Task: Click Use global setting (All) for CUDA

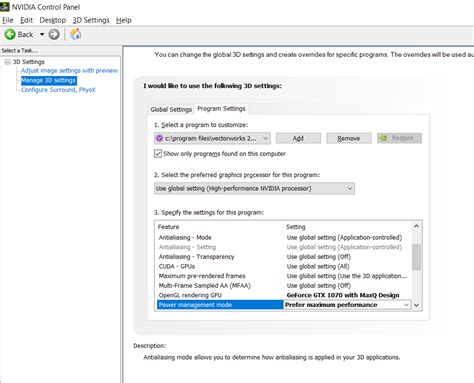Action: 318,267
